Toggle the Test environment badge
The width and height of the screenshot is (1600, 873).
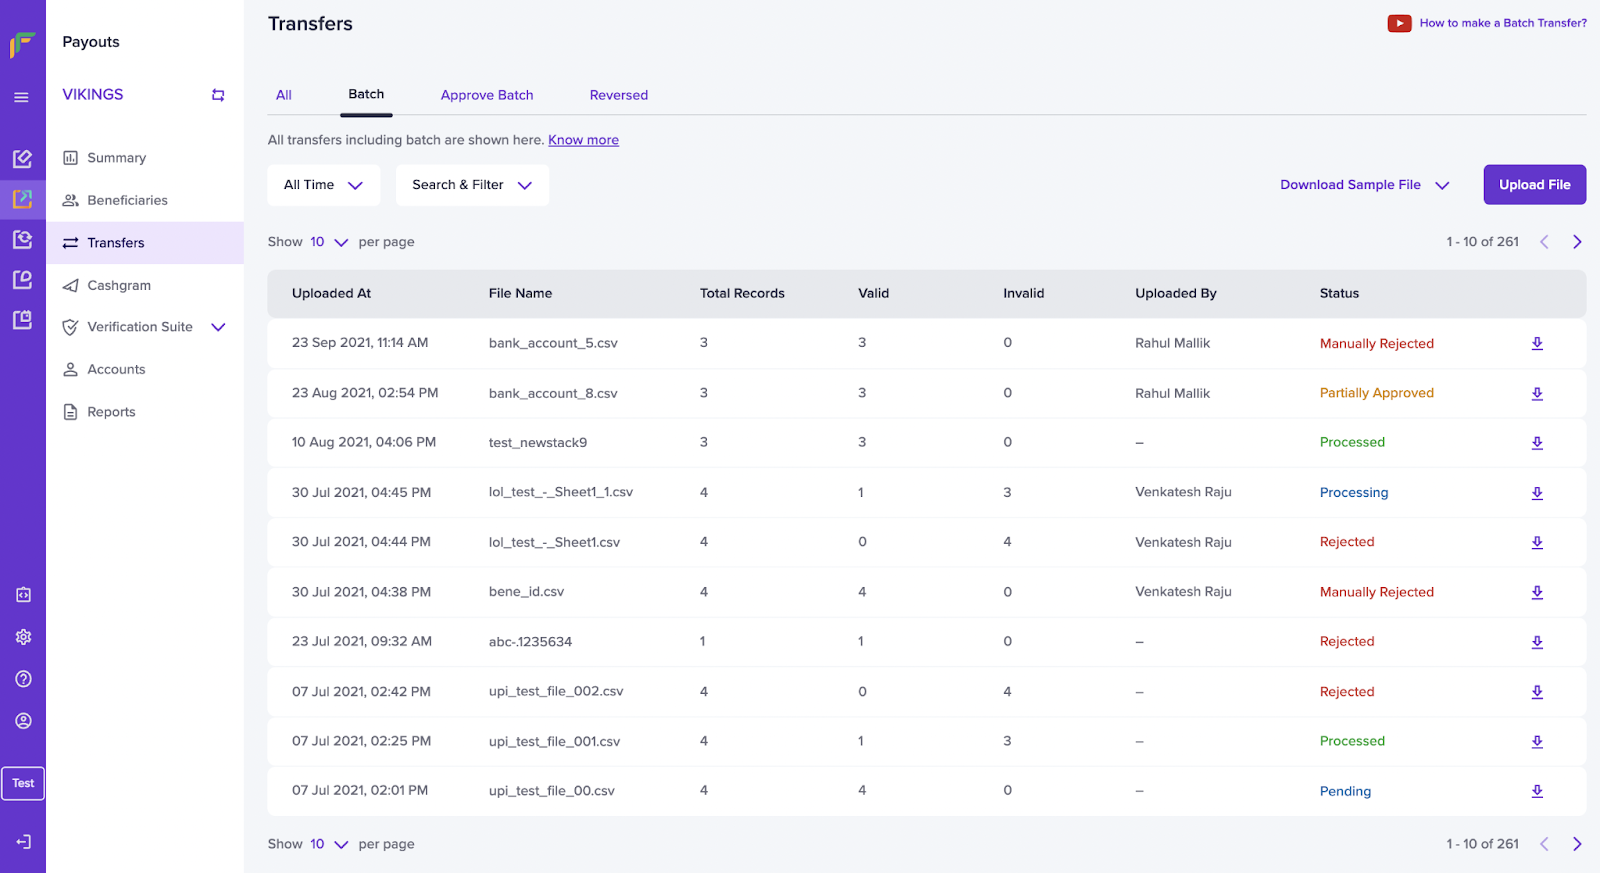(23, 783)
